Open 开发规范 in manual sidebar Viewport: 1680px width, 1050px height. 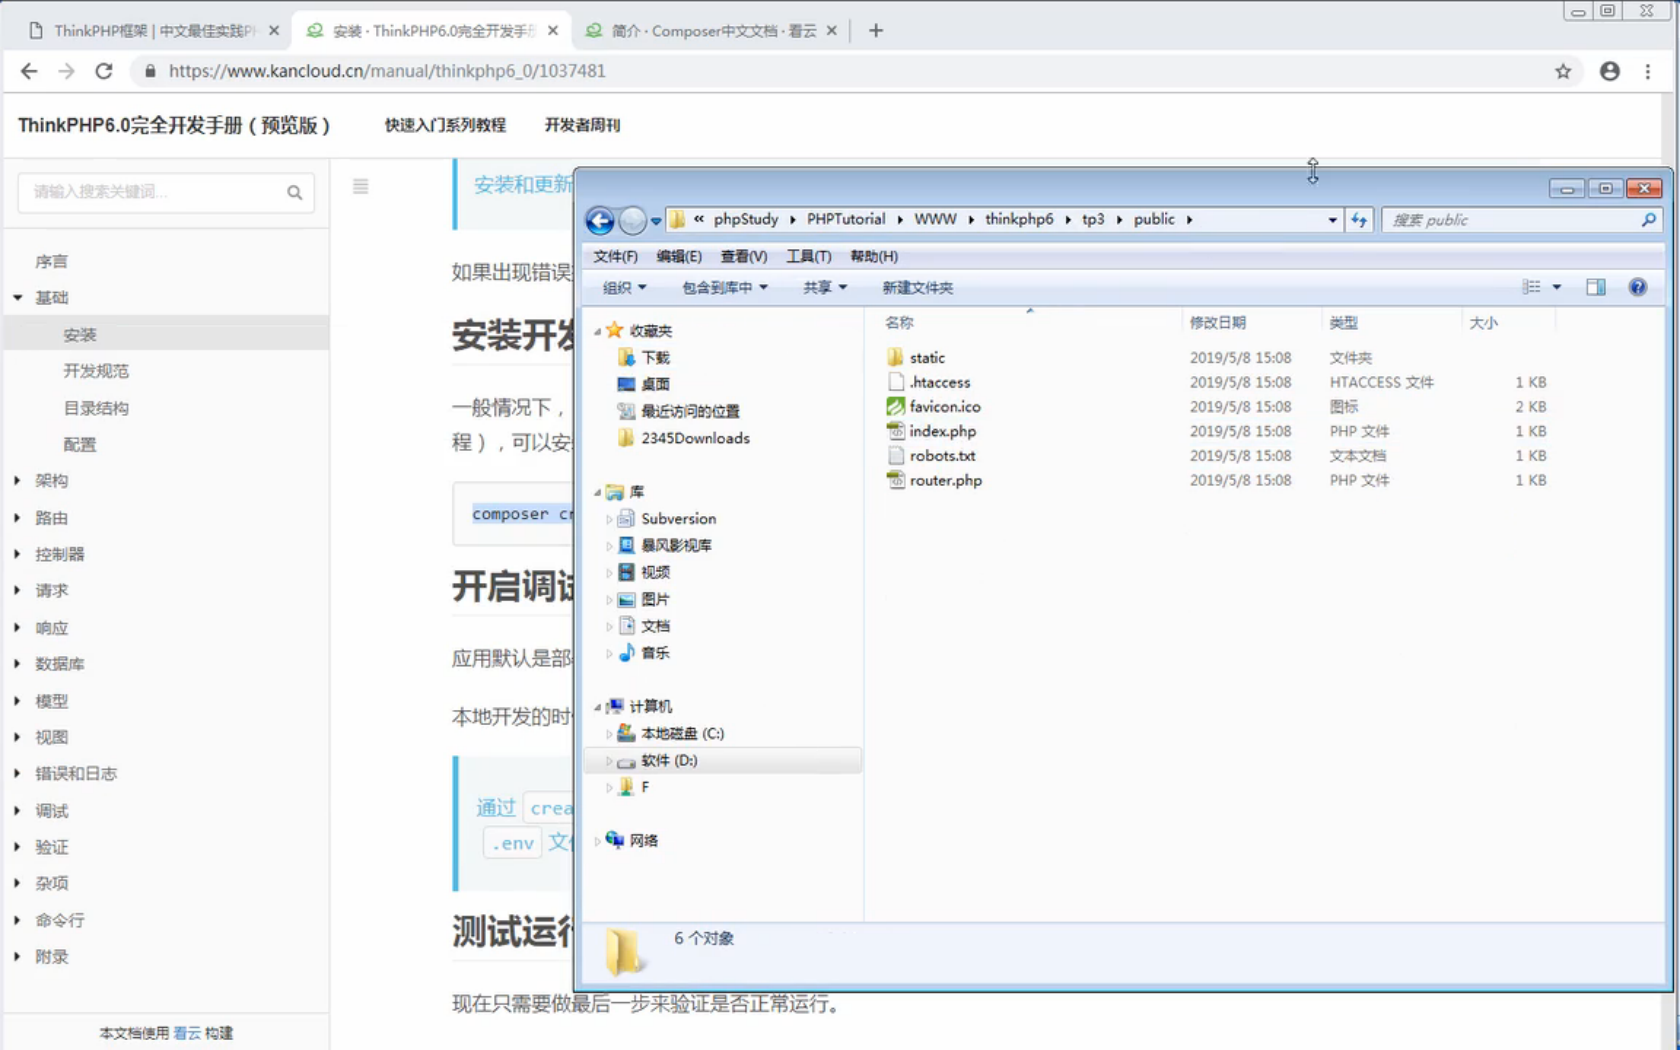[96, 371]
